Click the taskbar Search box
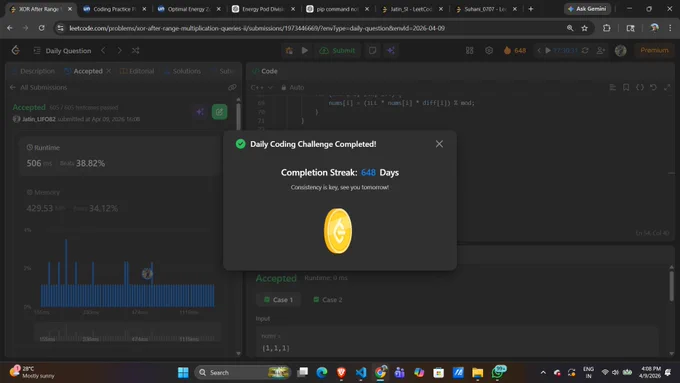This screenshot has width=680, height=383. pos(242,372)
